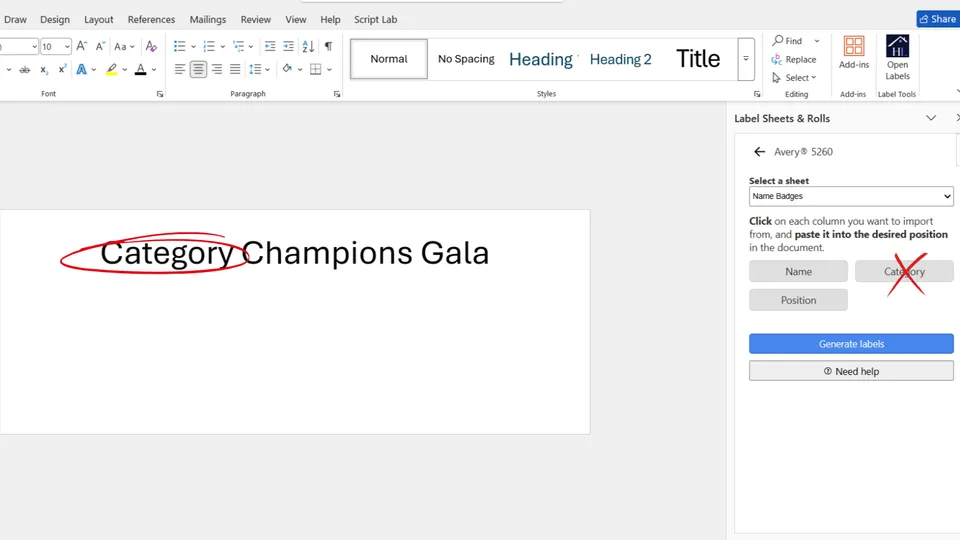Open the Mailings tab
Image resolution: width=960 pixels, height=540 pixels.
point(208,20)
